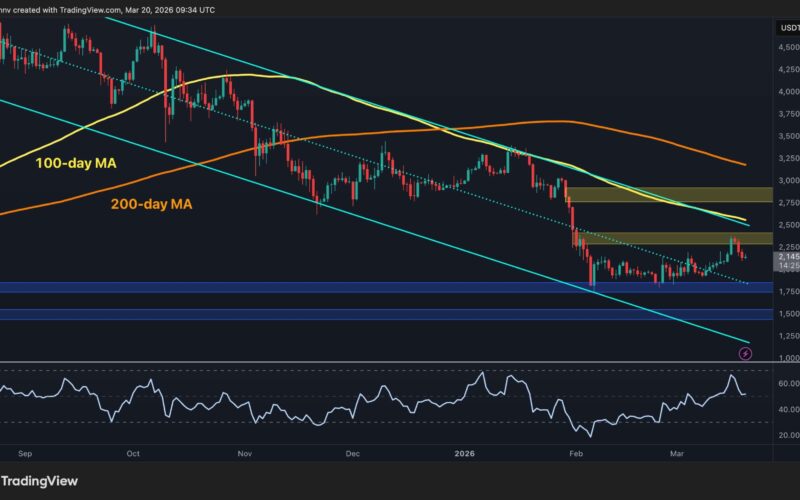Click the 1,000 price axis label
This screenshot has height=500, width=800.
(787, 358)
